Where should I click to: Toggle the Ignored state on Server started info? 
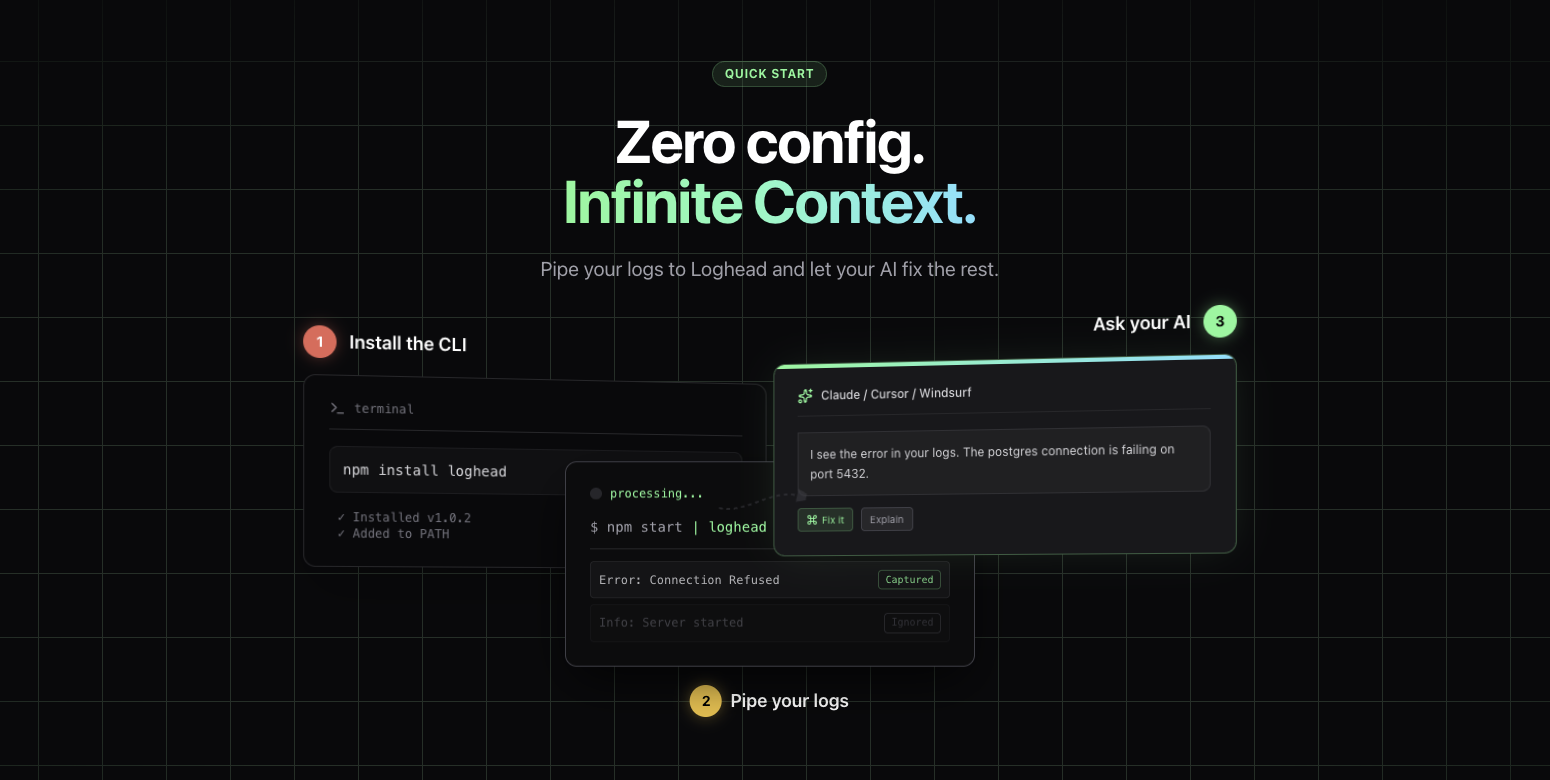pyautogui.click(x=912, y=623)
